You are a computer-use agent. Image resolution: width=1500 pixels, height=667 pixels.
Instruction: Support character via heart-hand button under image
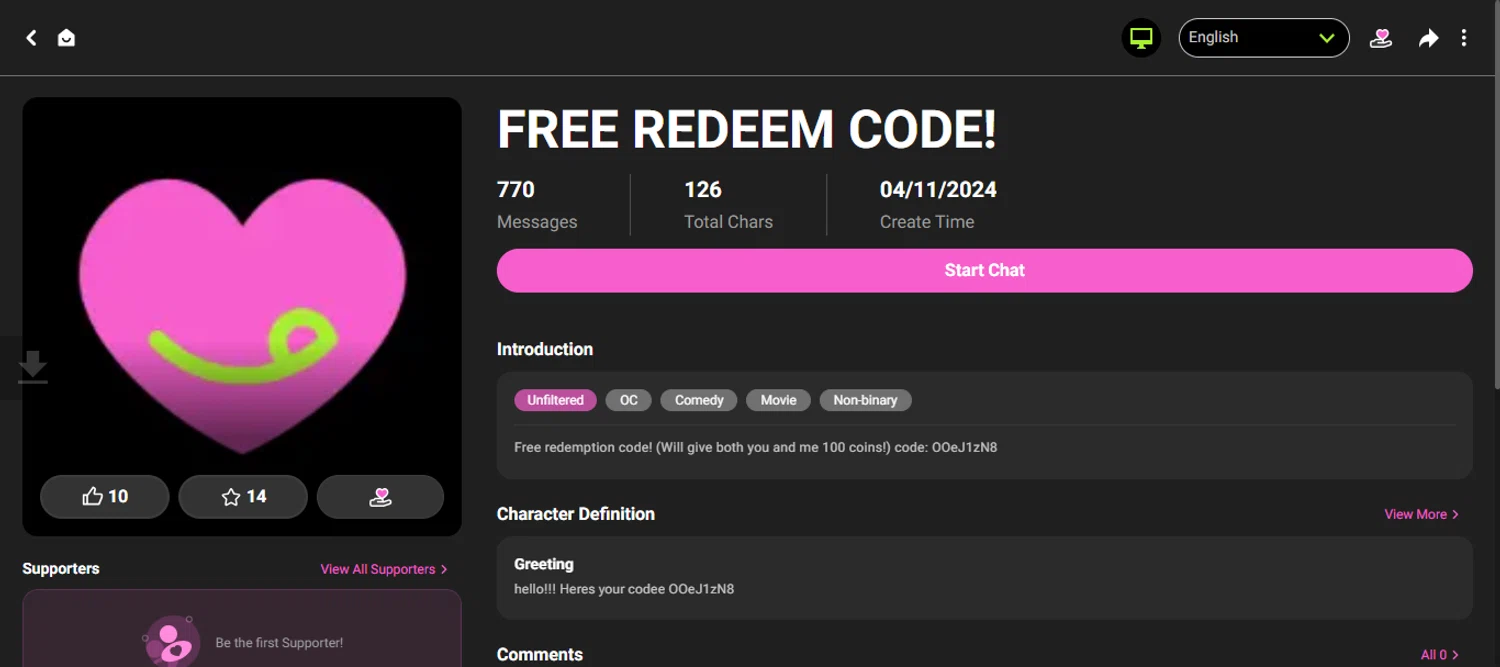380,496
